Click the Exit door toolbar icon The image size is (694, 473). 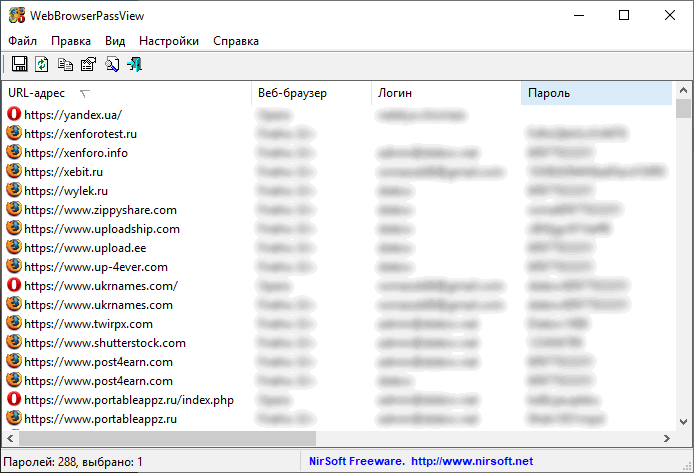pyautogui.click(x=134, y=65)
